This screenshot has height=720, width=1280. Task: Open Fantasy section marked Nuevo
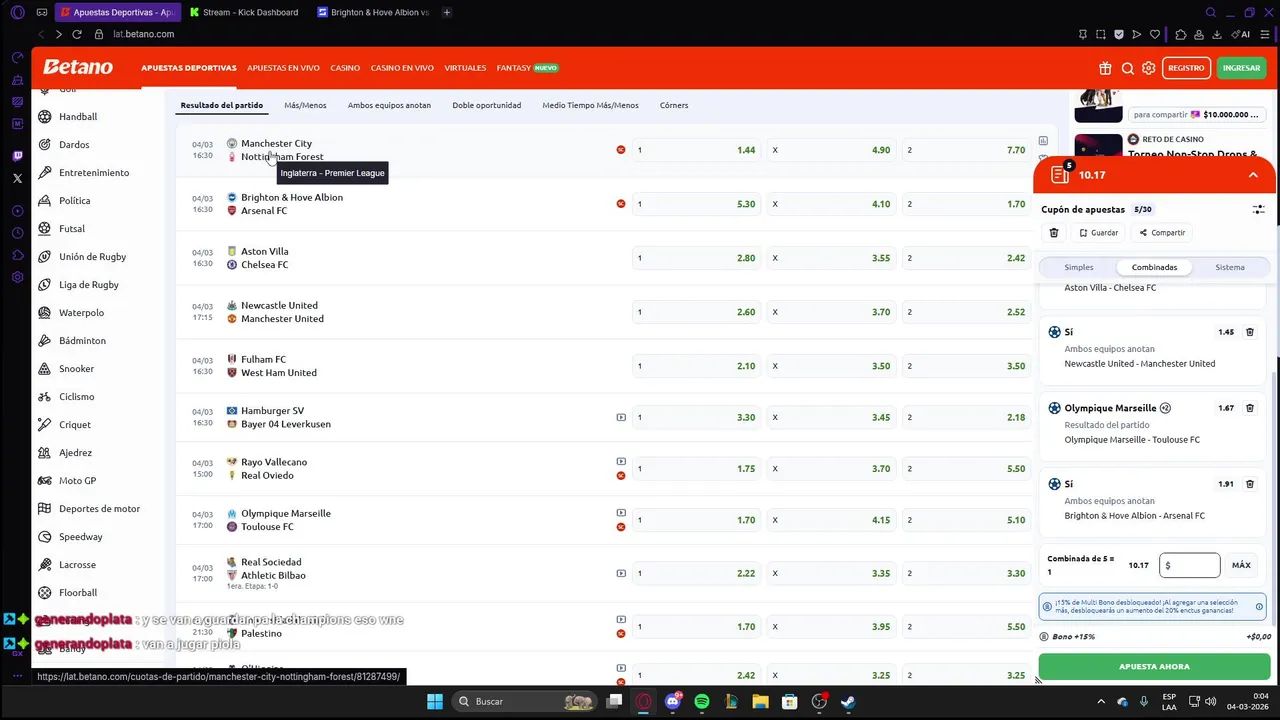[527, 68]
